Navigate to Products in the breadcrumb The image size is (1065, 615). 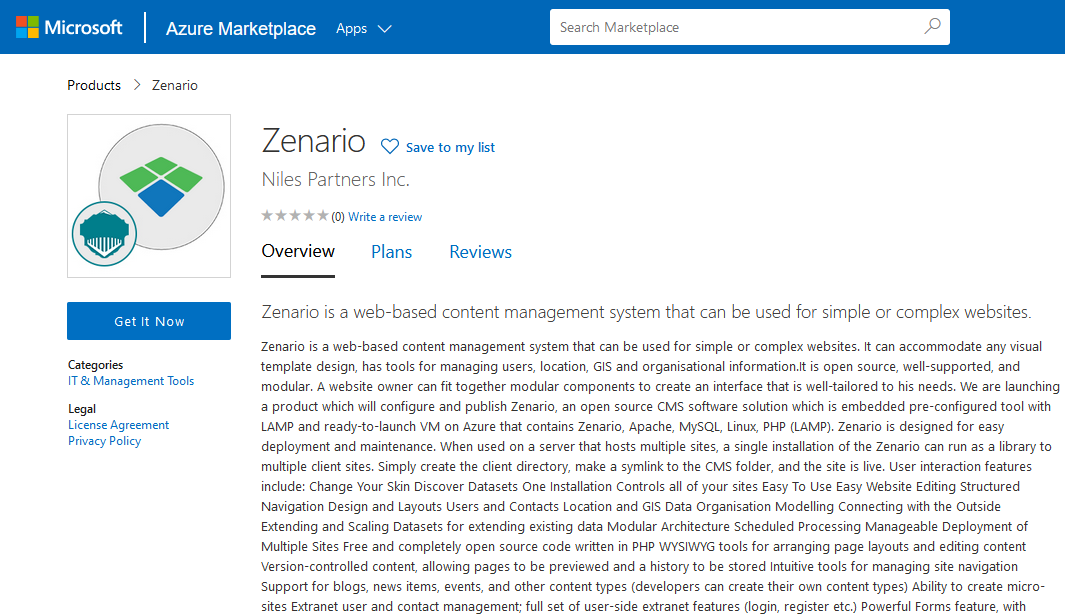click(94, 85)
